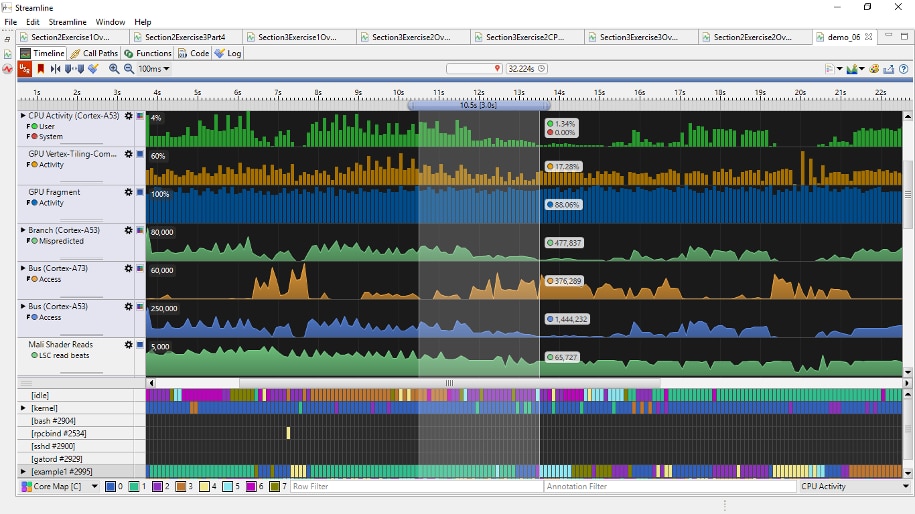
Task: Select the Functions view button
Action: (148, 53)
